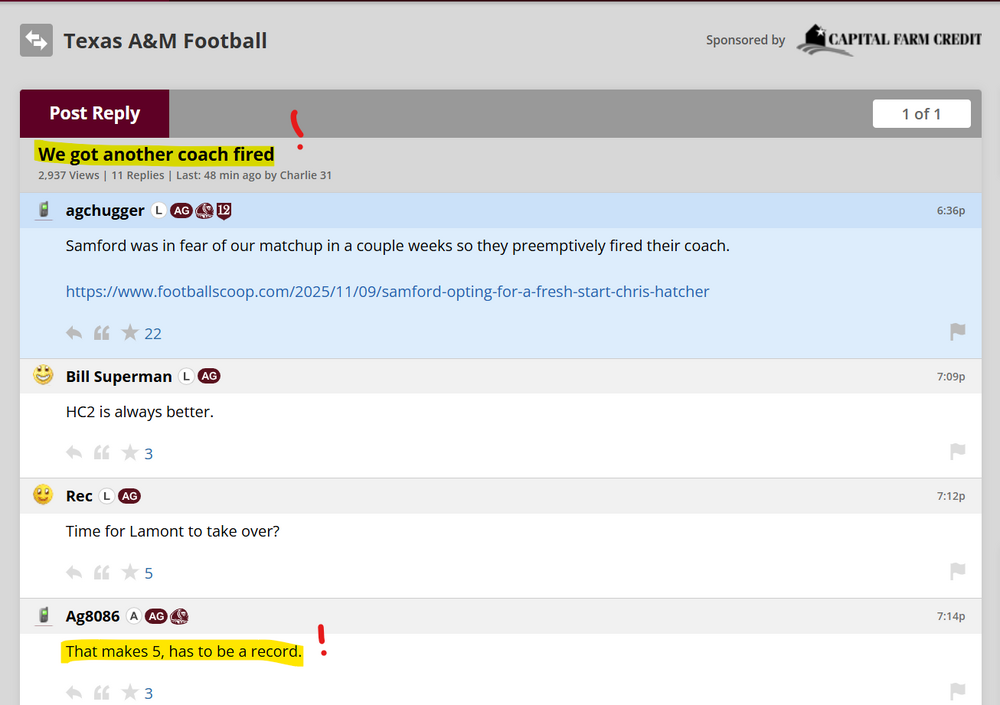Open Bill Superman's profile name
This screenshot has height=705, width=1000.
[118, 377]
